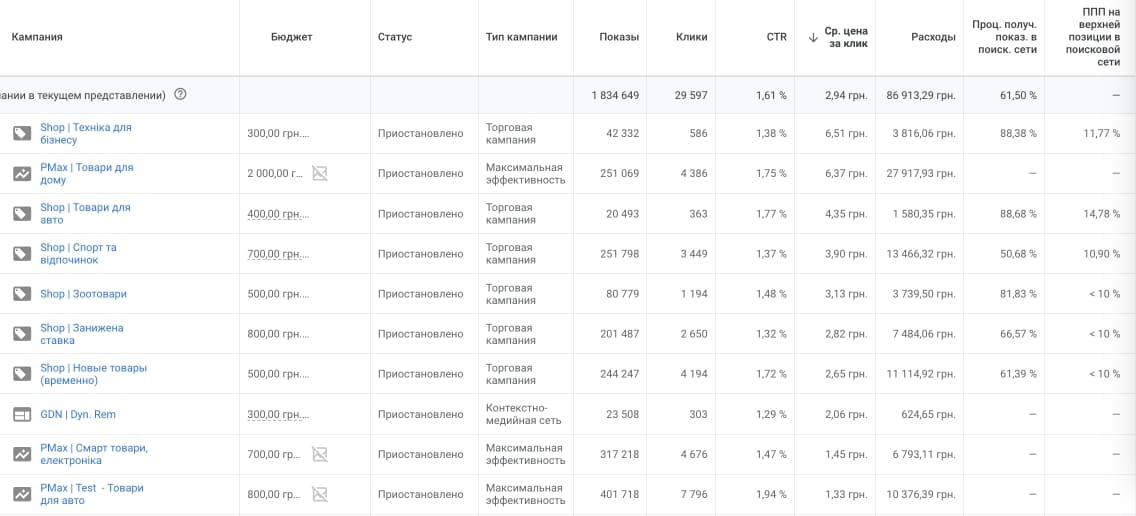Click the shopping tag icon for Shop | Техніка для бізнесу
This screenshot has width=1136, height=516.
pyautogui.click(x=21, y=134)
